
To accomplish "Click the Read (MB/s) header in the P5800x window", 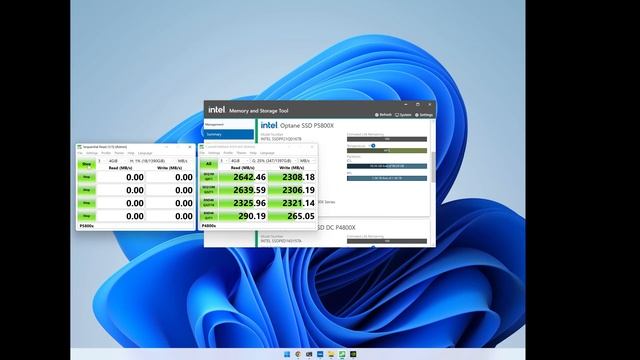I will (120, 168).
